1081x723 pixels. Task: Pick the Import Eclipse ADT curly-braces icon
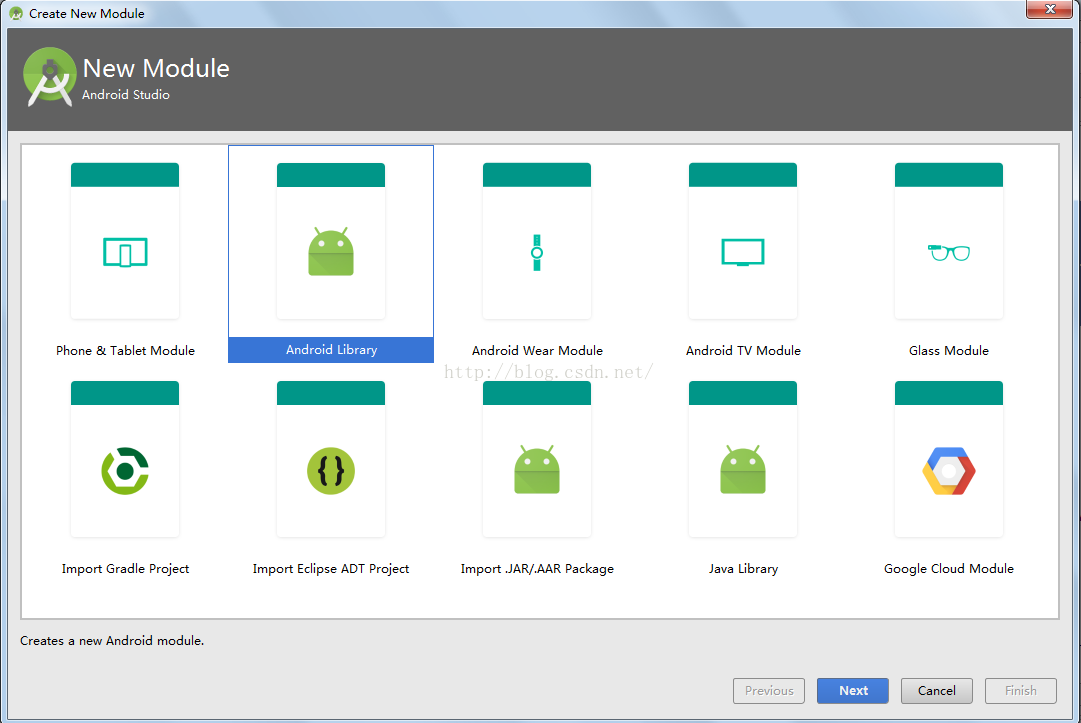pos(331,470)
